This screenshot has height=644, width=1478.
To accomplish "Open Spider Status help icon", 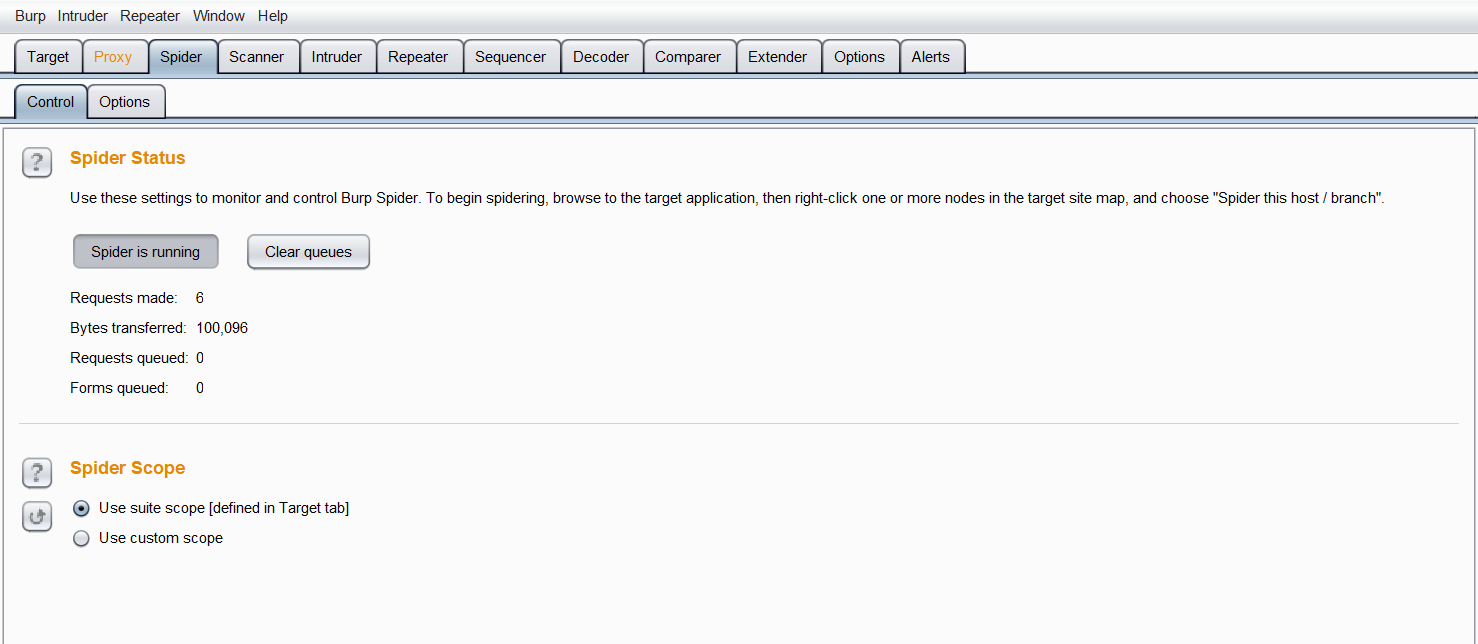I will pos(37,163).
